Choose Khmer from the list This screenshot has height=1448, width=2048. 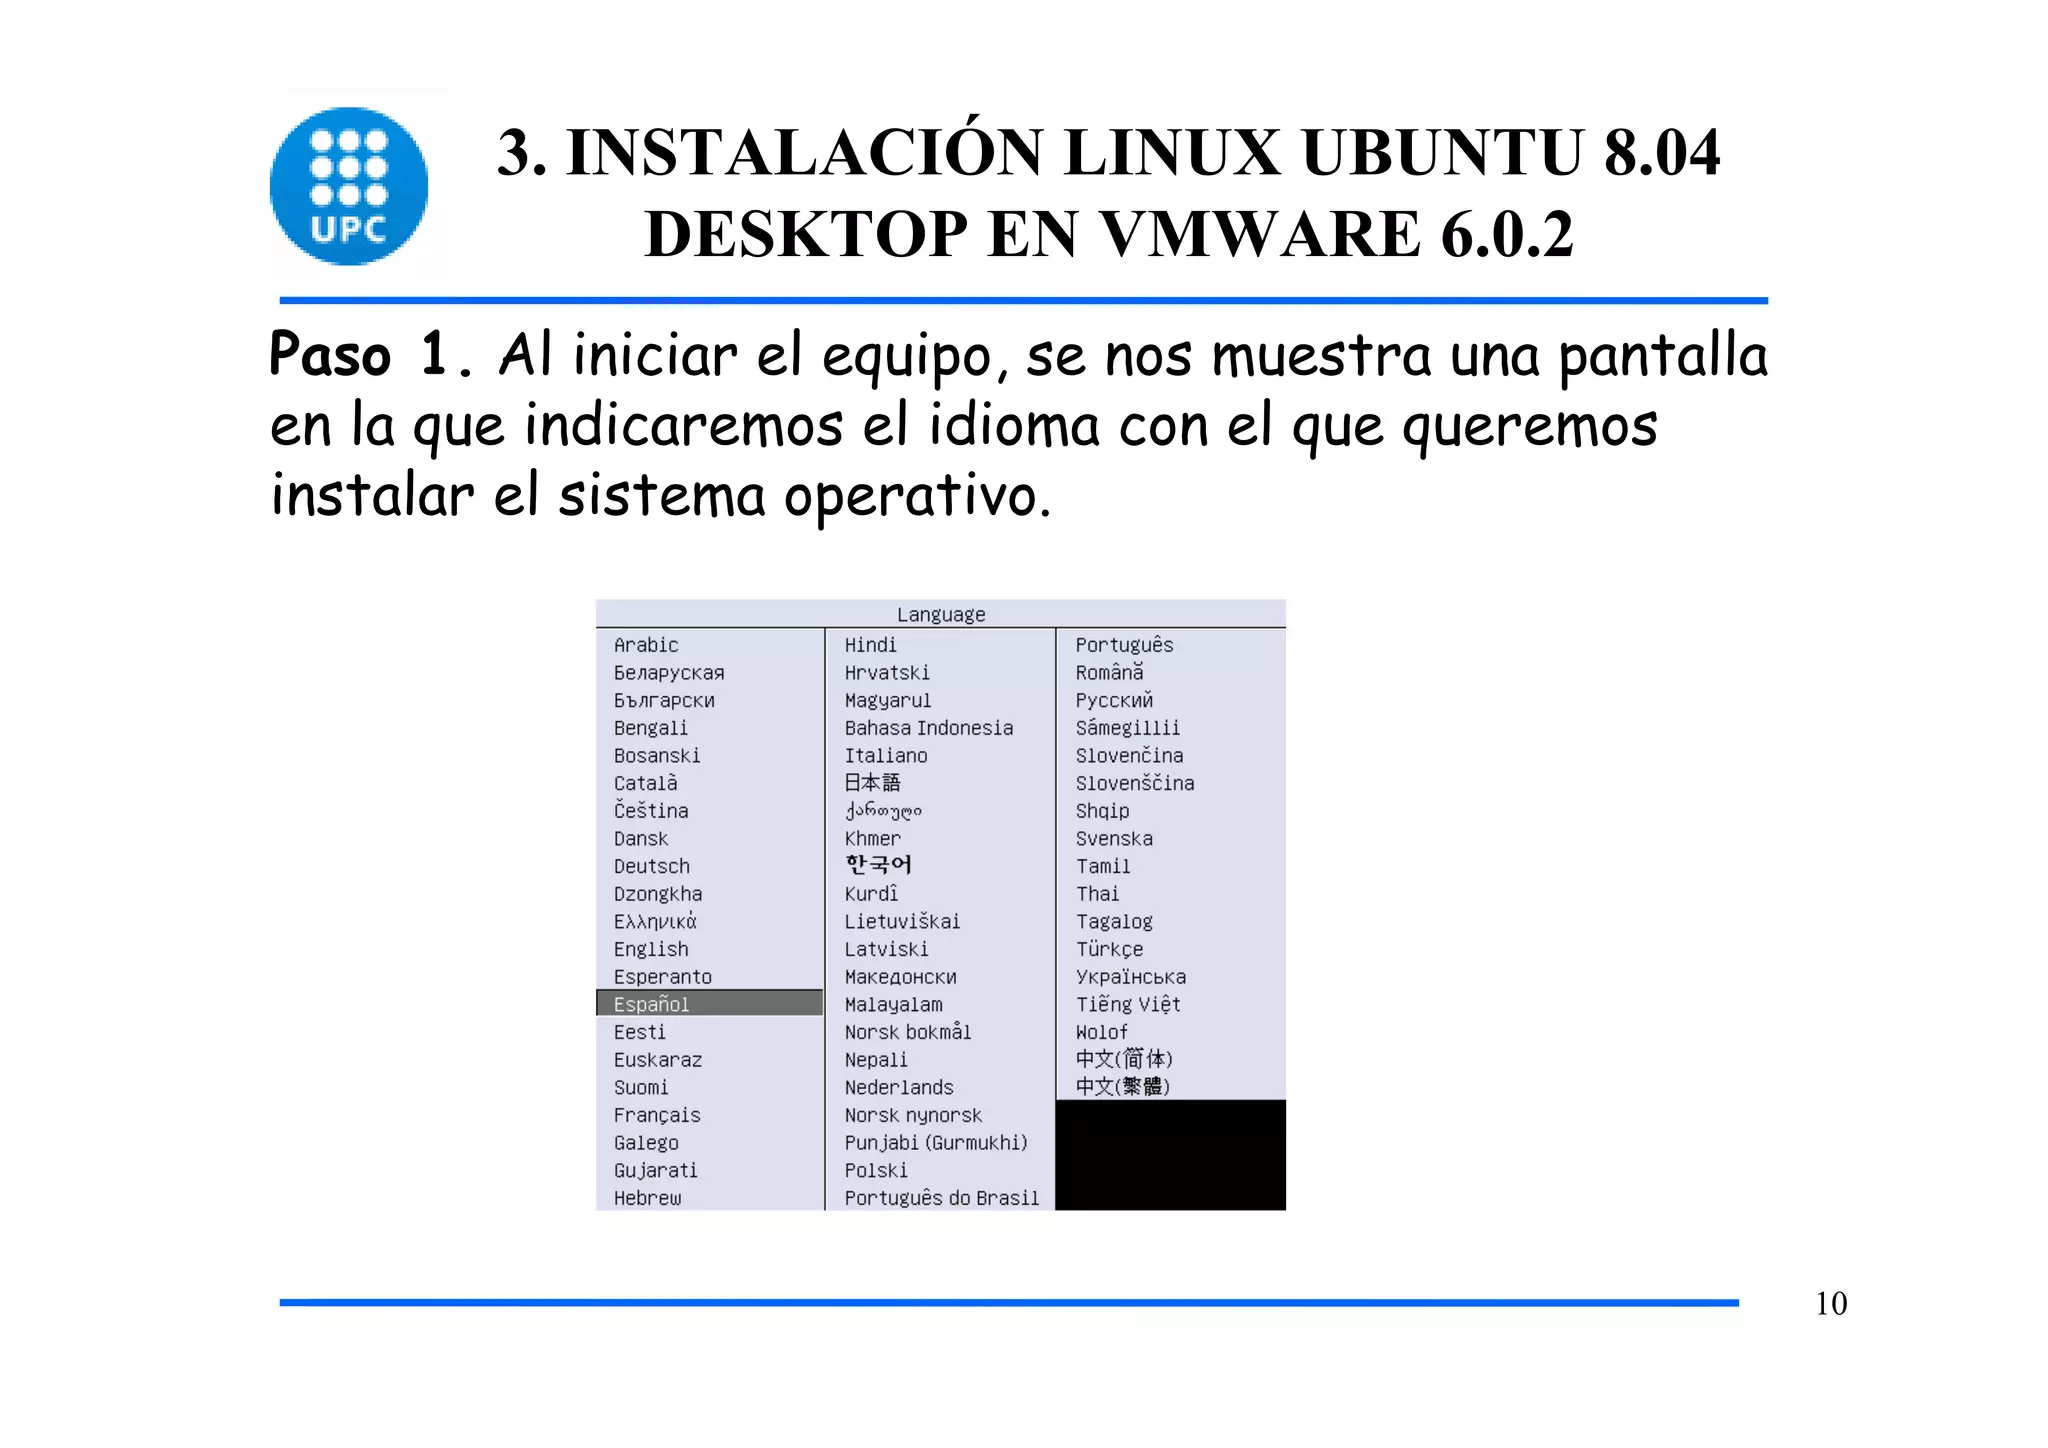(872, 838)
